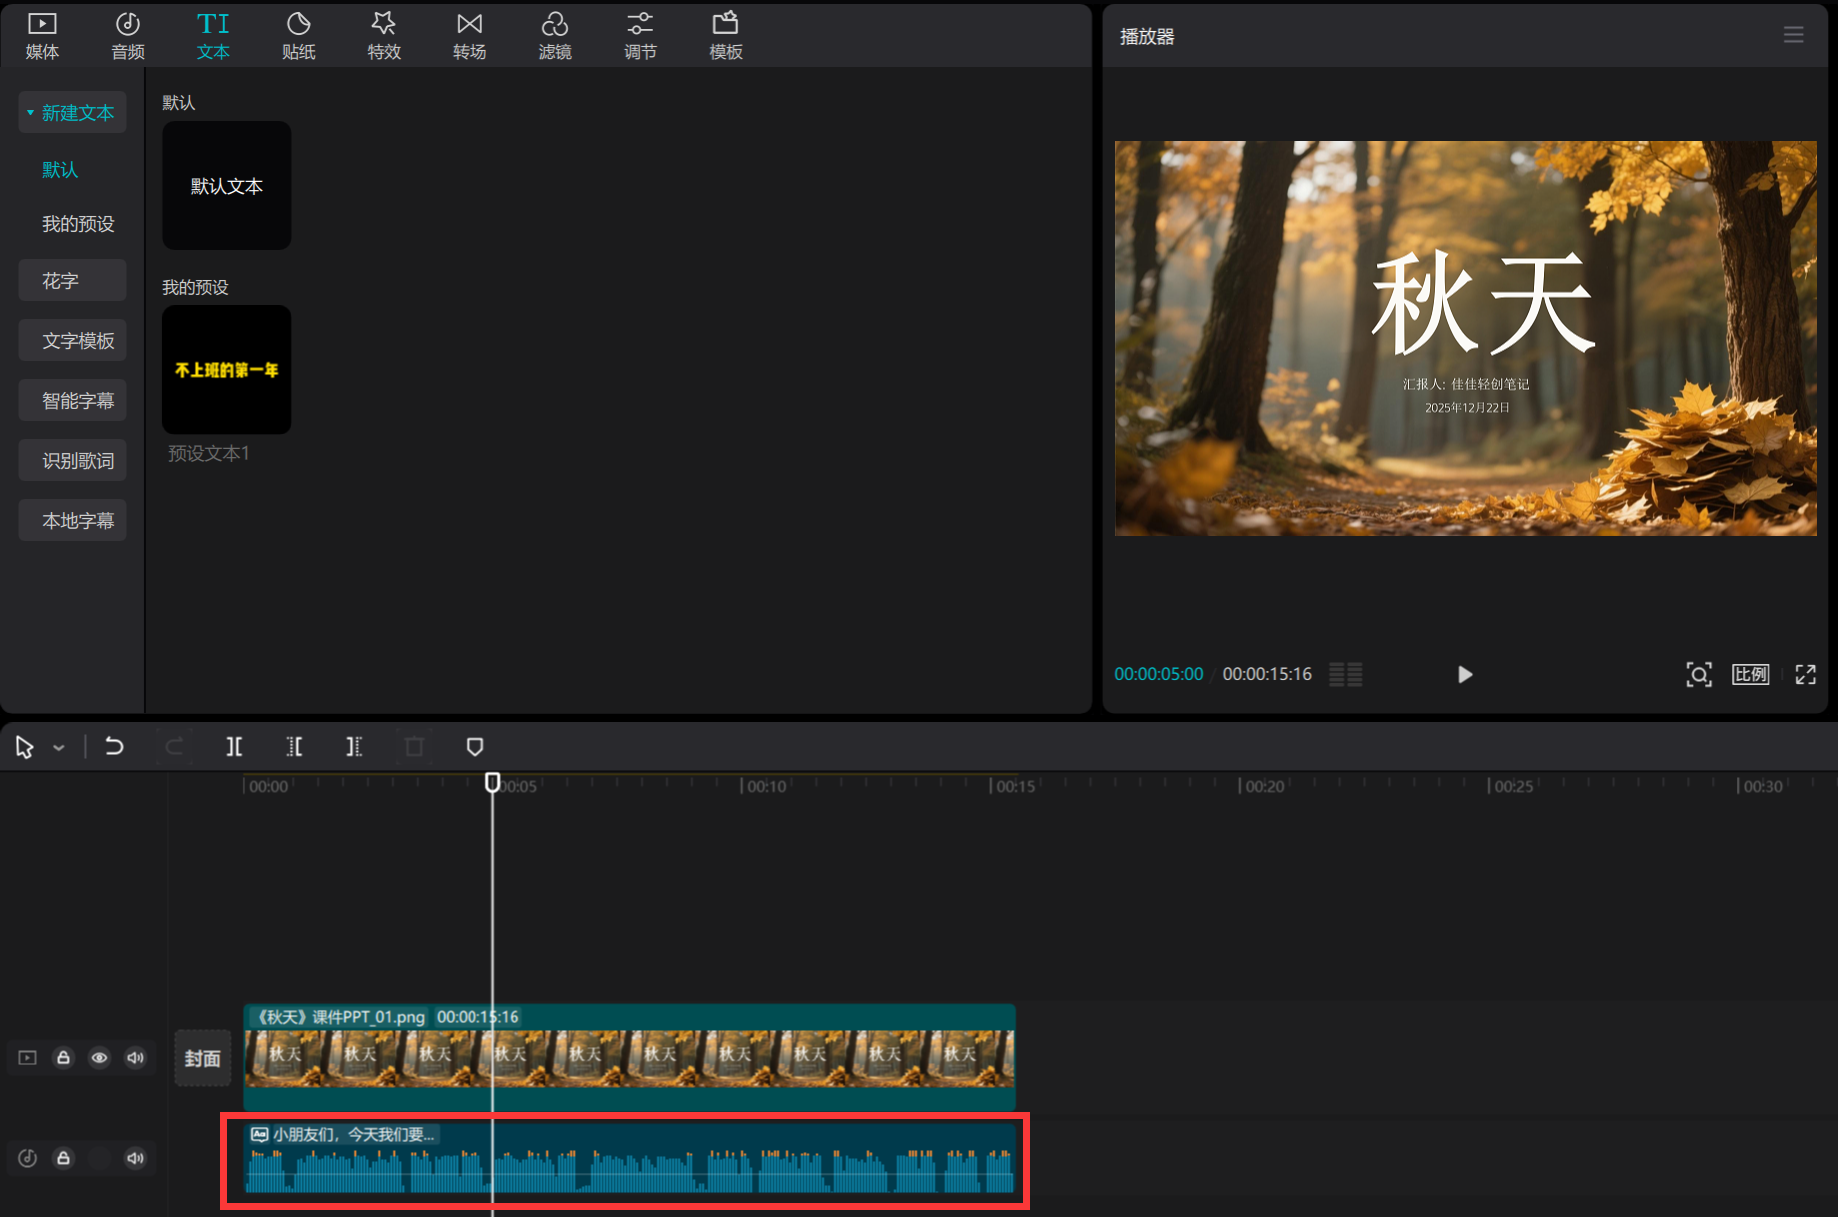Click the player zoom-focus icon
Screen dimensions: 1838x1217
tap(1698, 675)
